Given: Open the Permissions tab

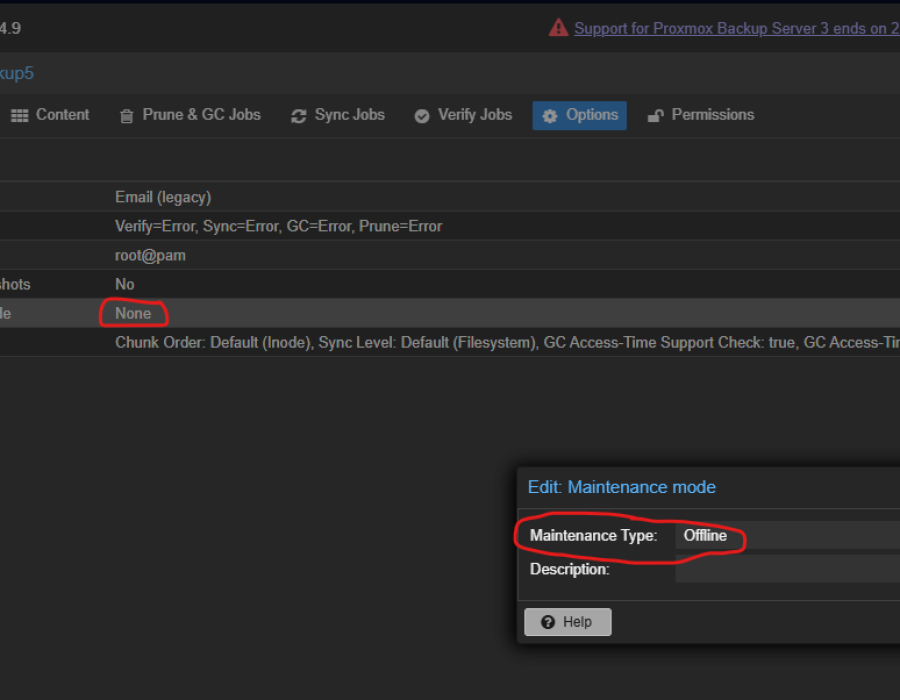Looking at the screenshot, I should tap(701, 115).
